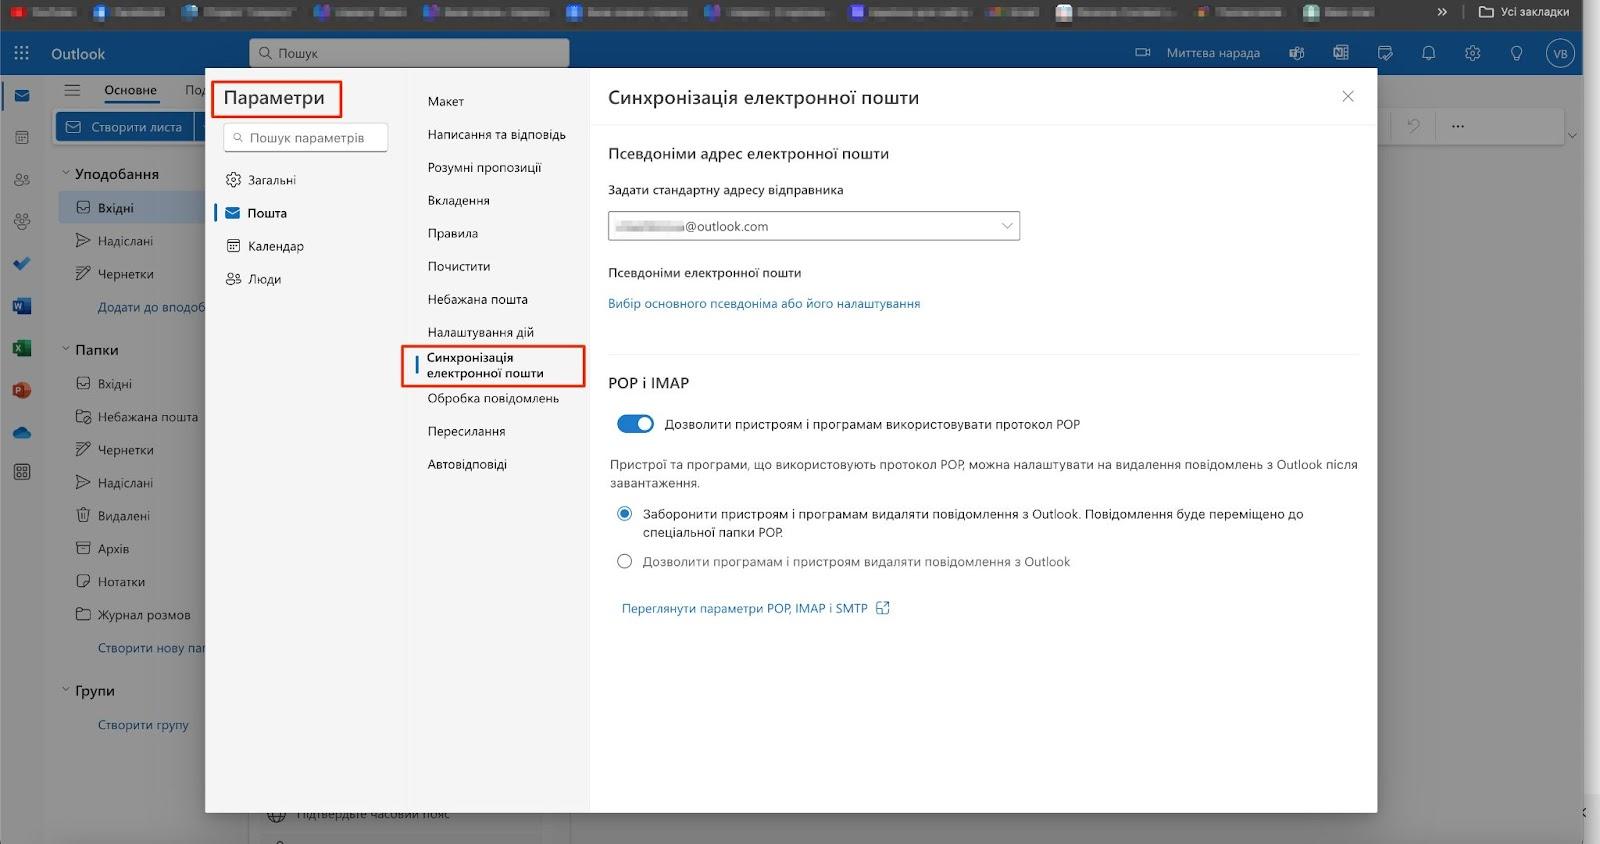Collapse the Уподобання favorites section
This screenshot has width=1600, height=844.
(66, 173)
